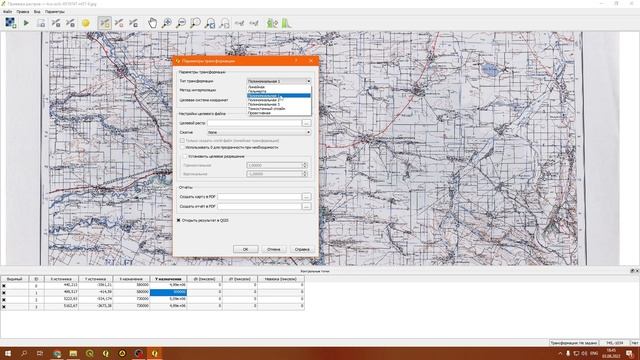This screenshot has height=360, width=640.
Task: Open File Explorer from the taskbar
Action: click(73, 353)
